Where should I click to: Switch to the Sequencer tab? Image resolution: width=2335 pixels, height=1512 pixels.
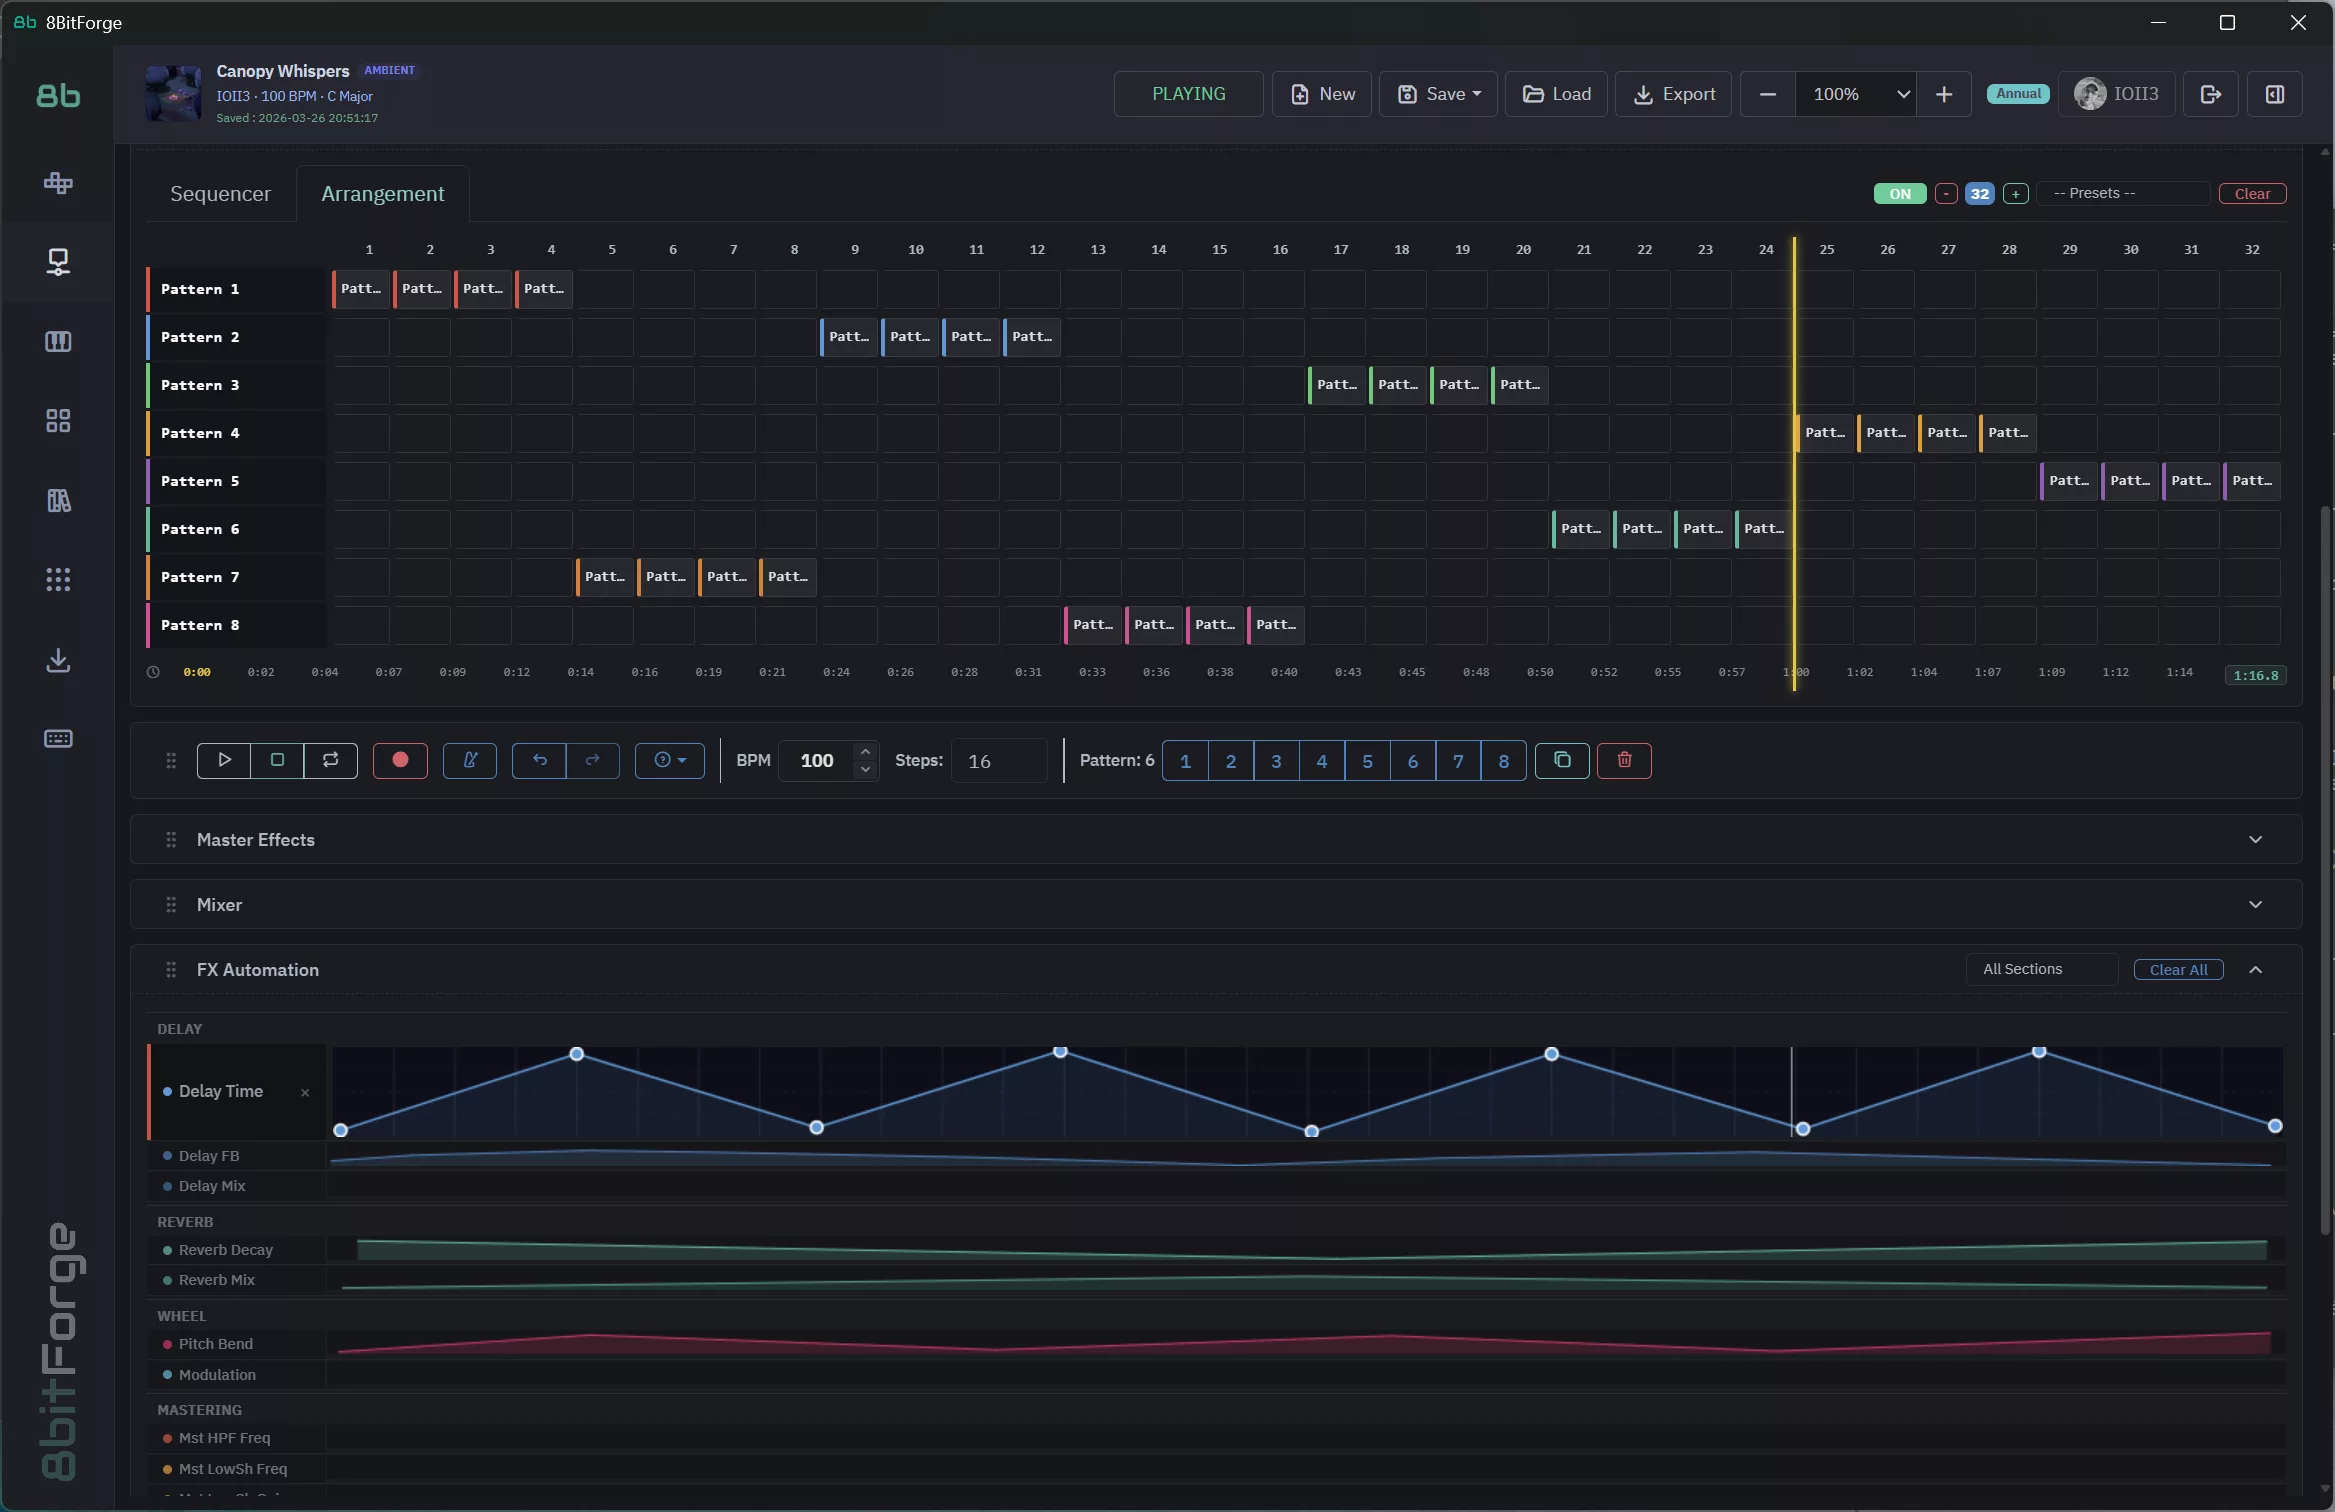221,194
